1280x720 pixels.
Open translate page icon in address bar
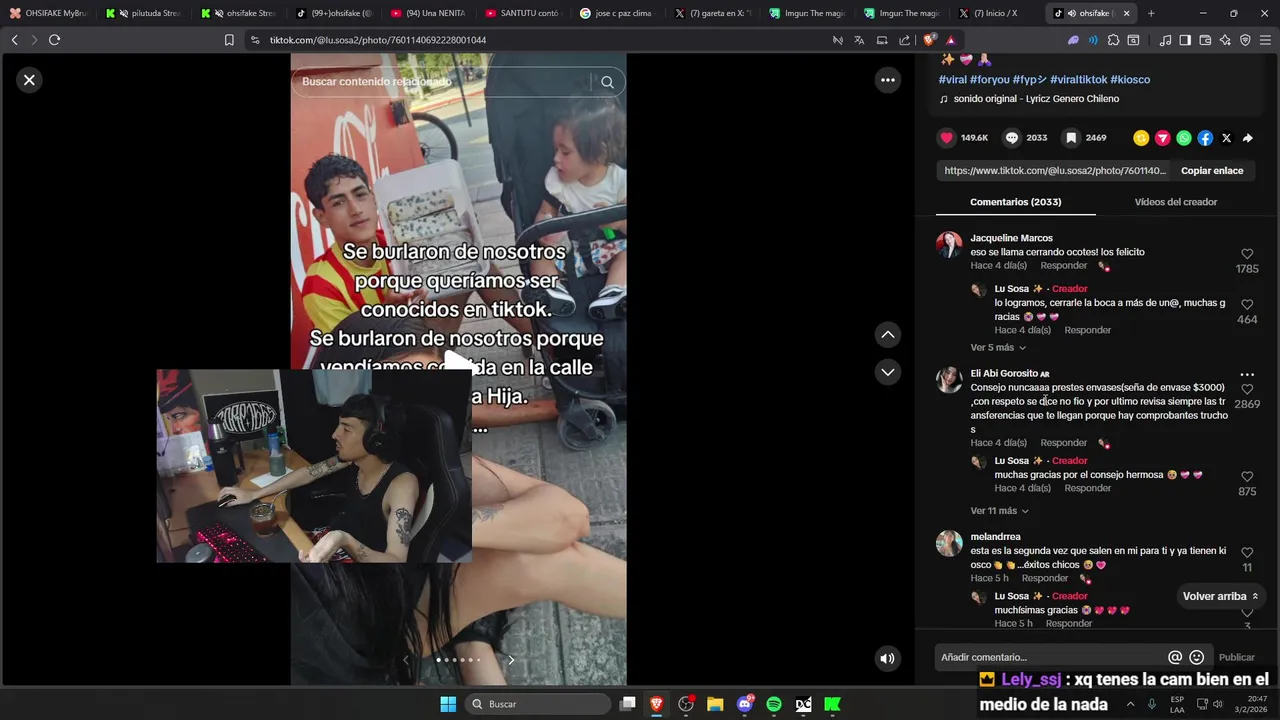859,40
